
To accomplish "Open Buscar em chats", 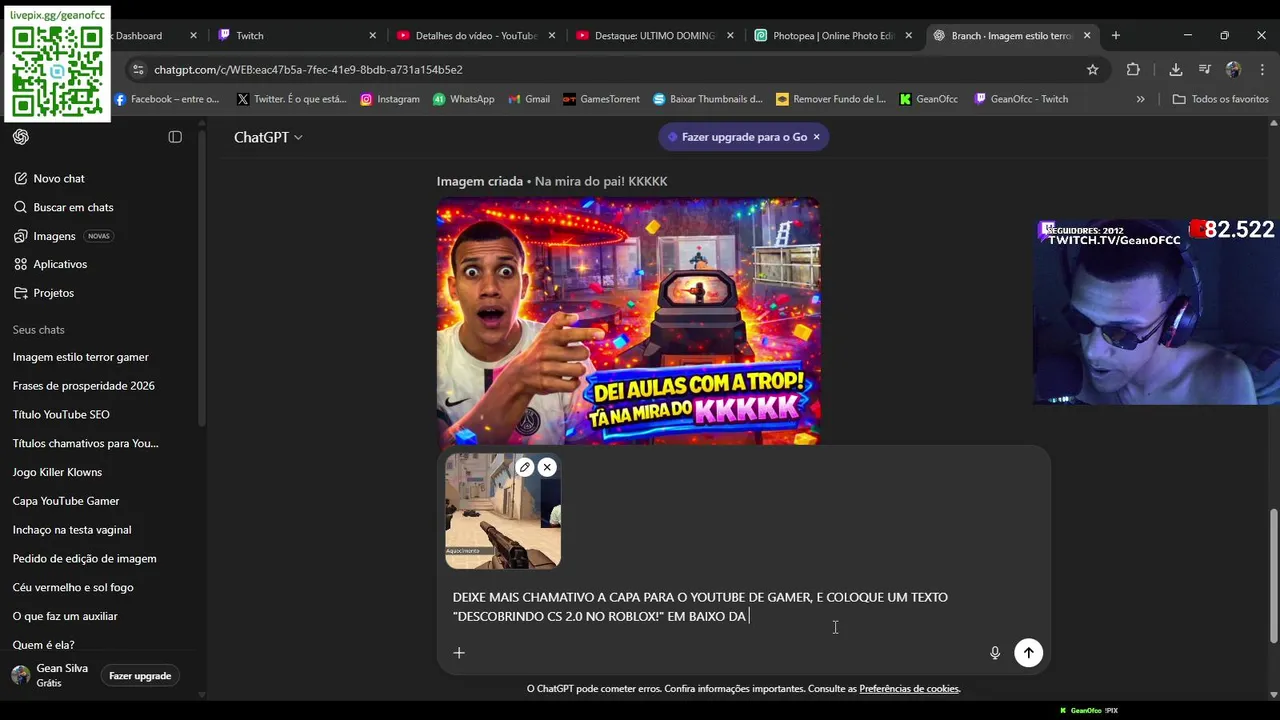I will [73, 207].
